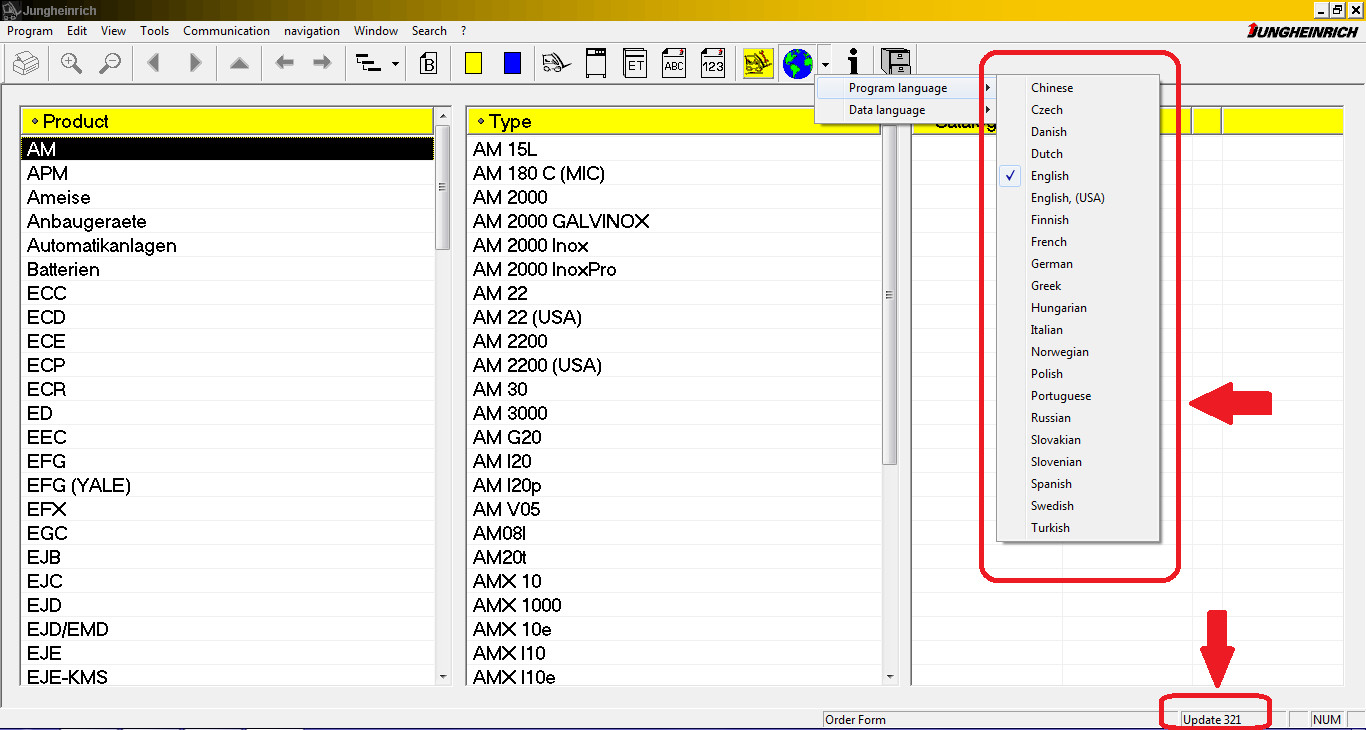Viewport: 1366px width, 730px height.
Task: Select EFG in the Product list
Action: (x=47, y=461)
